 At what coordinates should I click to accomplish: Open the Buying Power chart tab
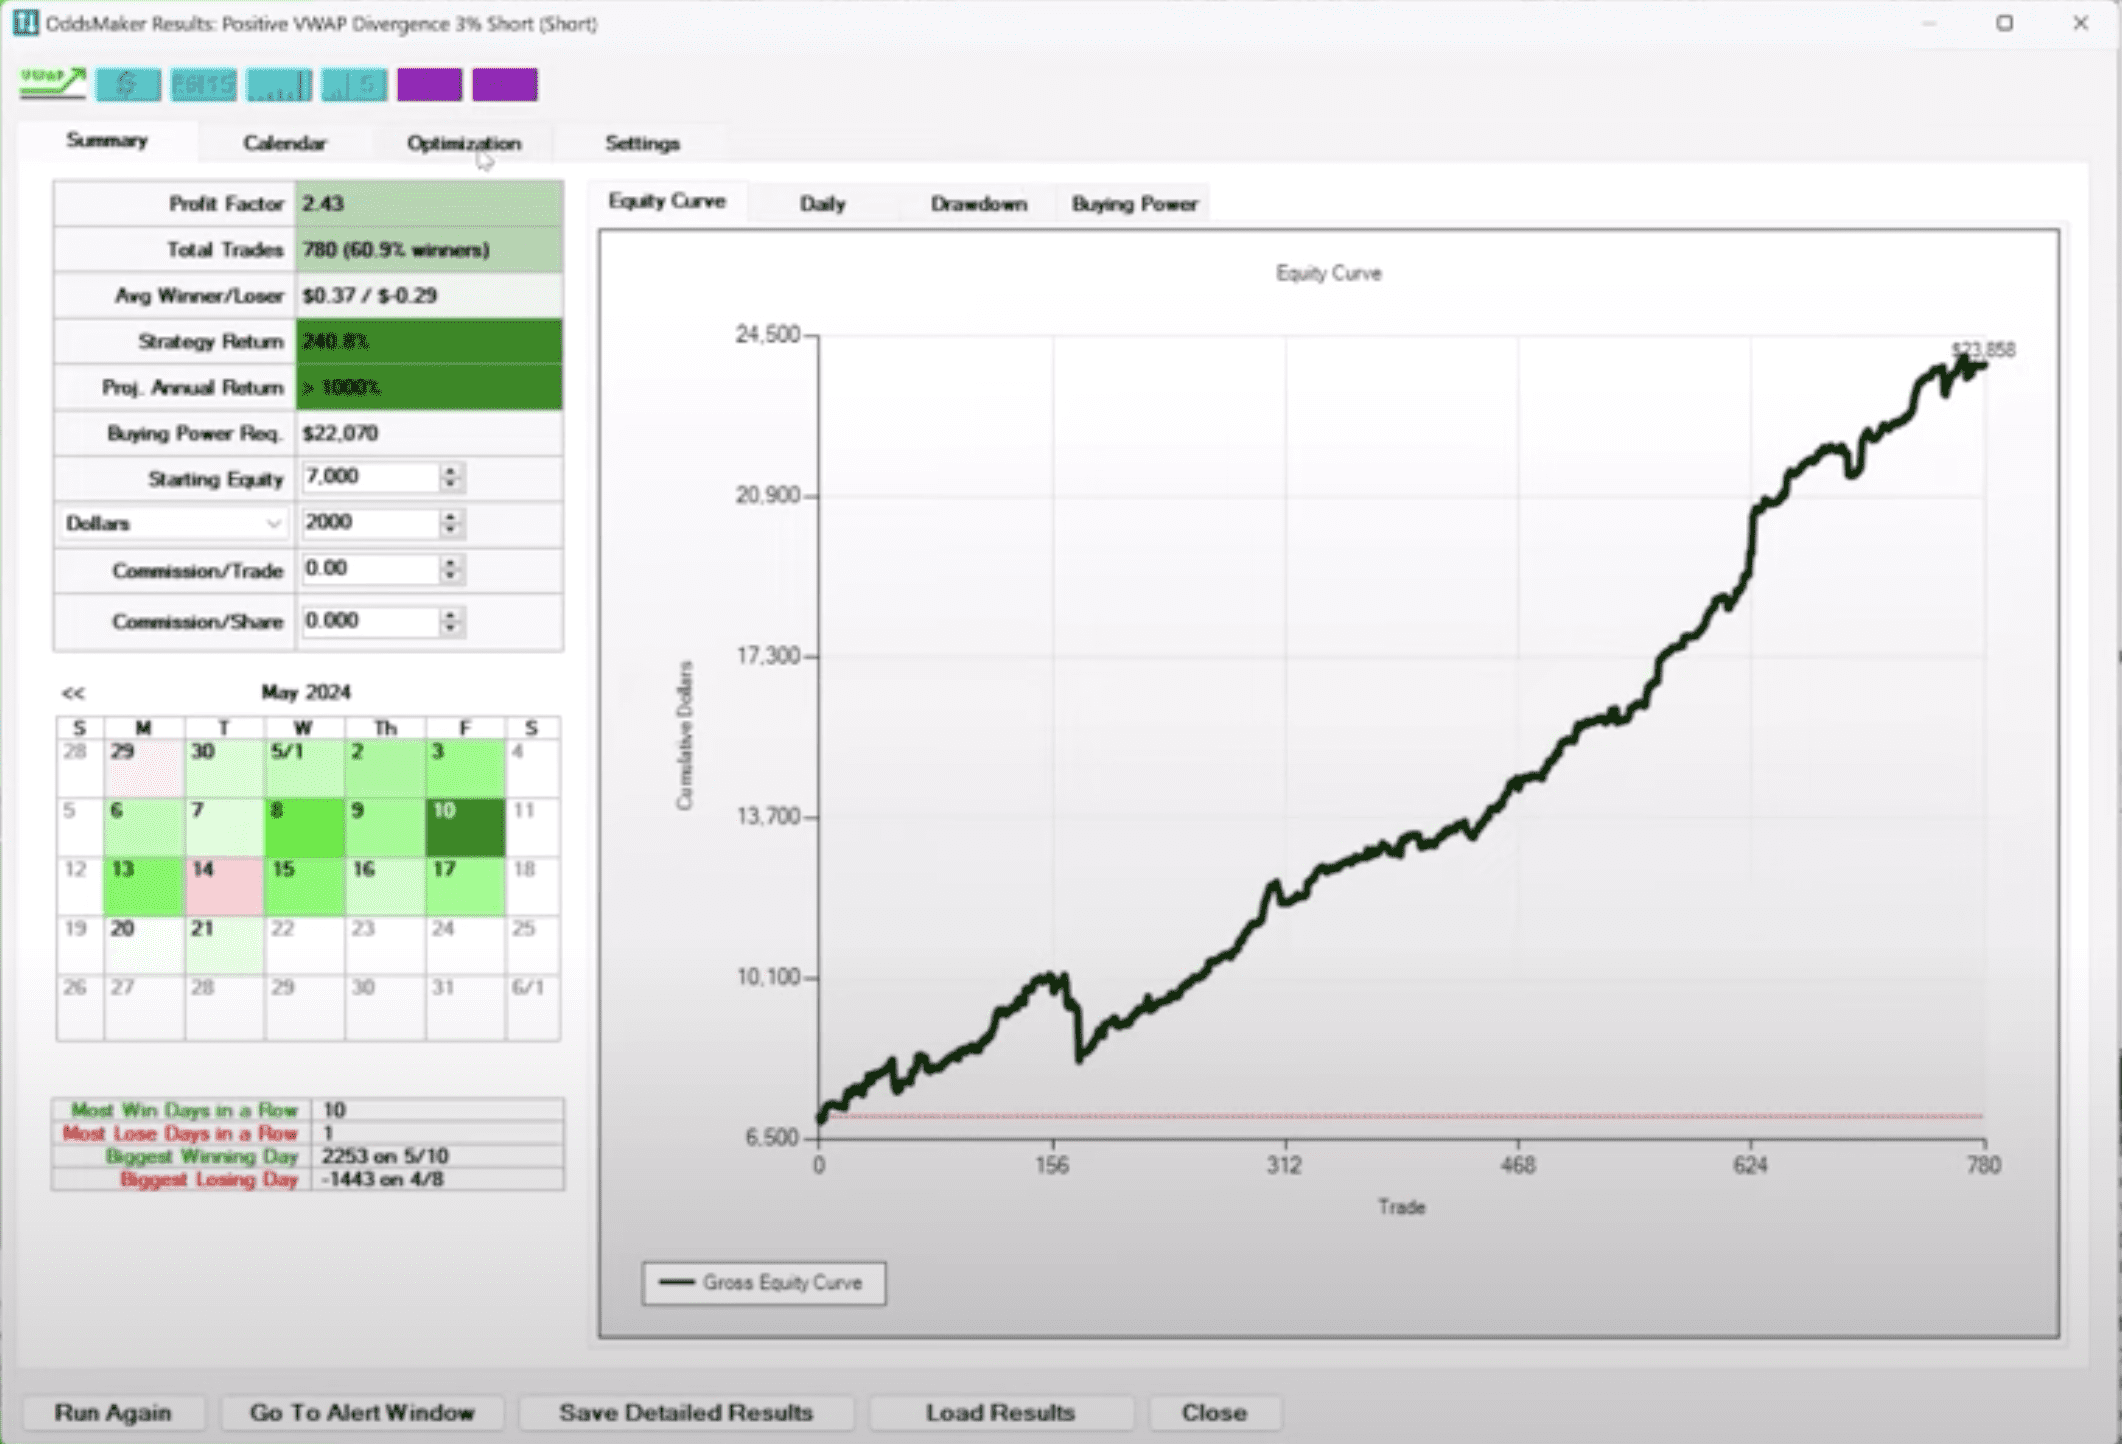[1134, 204]
